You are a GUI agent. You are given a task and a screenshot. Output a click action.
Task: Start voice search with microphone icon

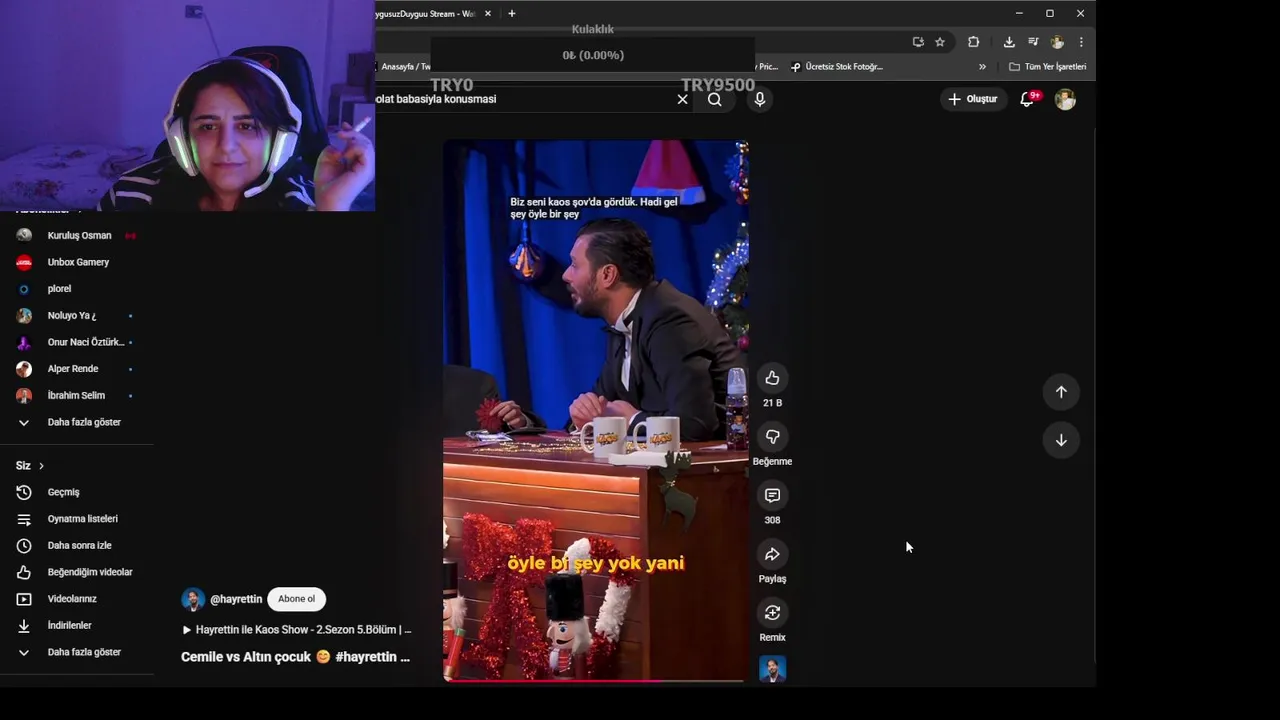point(760,99)
